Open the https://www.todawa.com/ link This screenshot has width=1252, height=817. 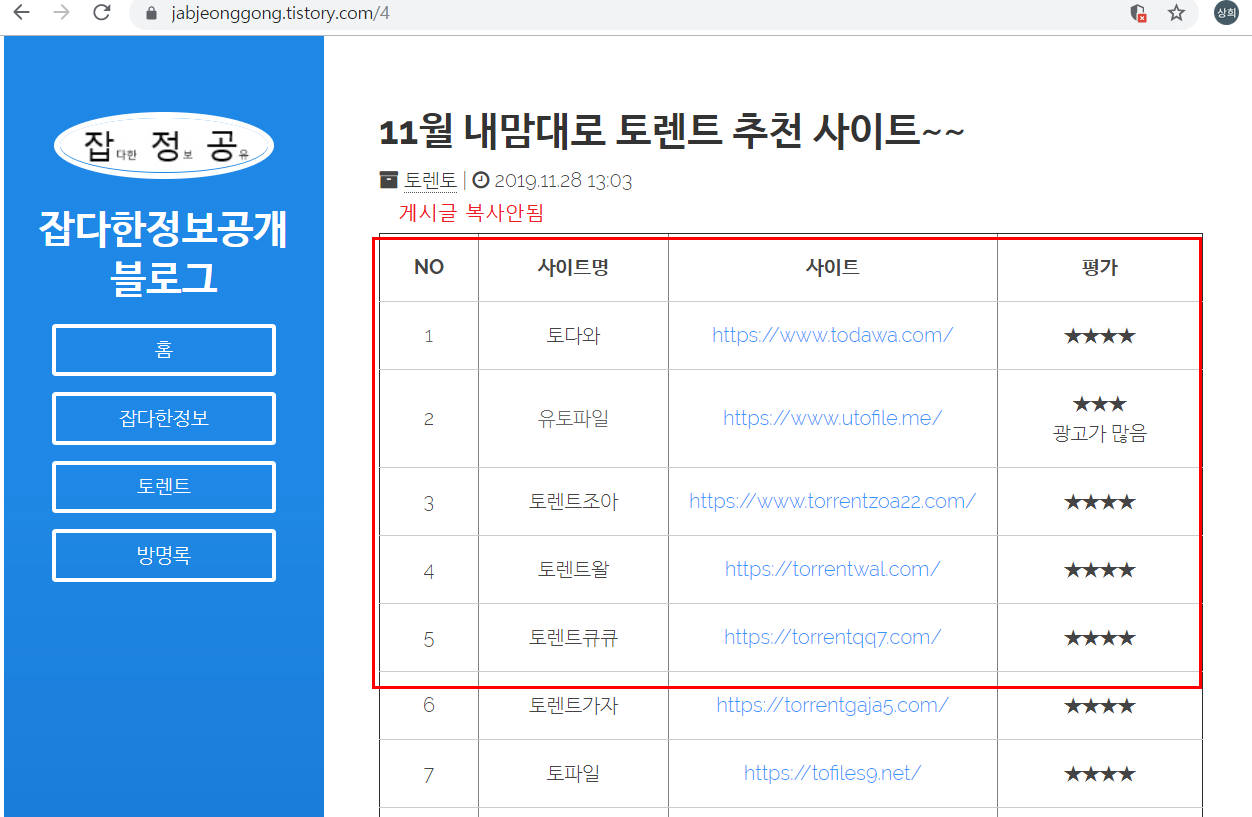click(832, 335)
